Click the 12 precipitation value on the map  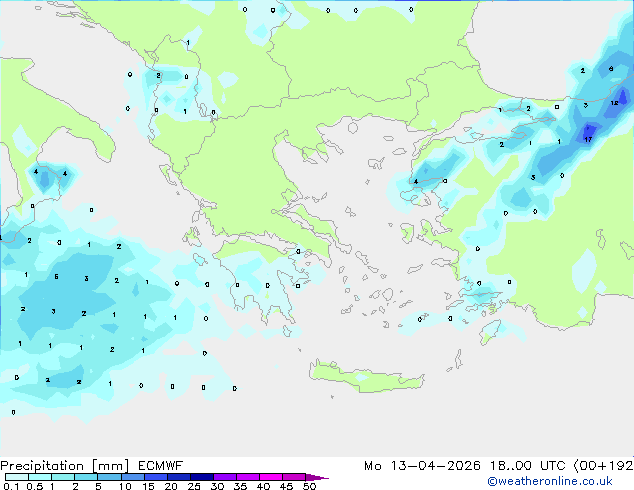[615, 103]
